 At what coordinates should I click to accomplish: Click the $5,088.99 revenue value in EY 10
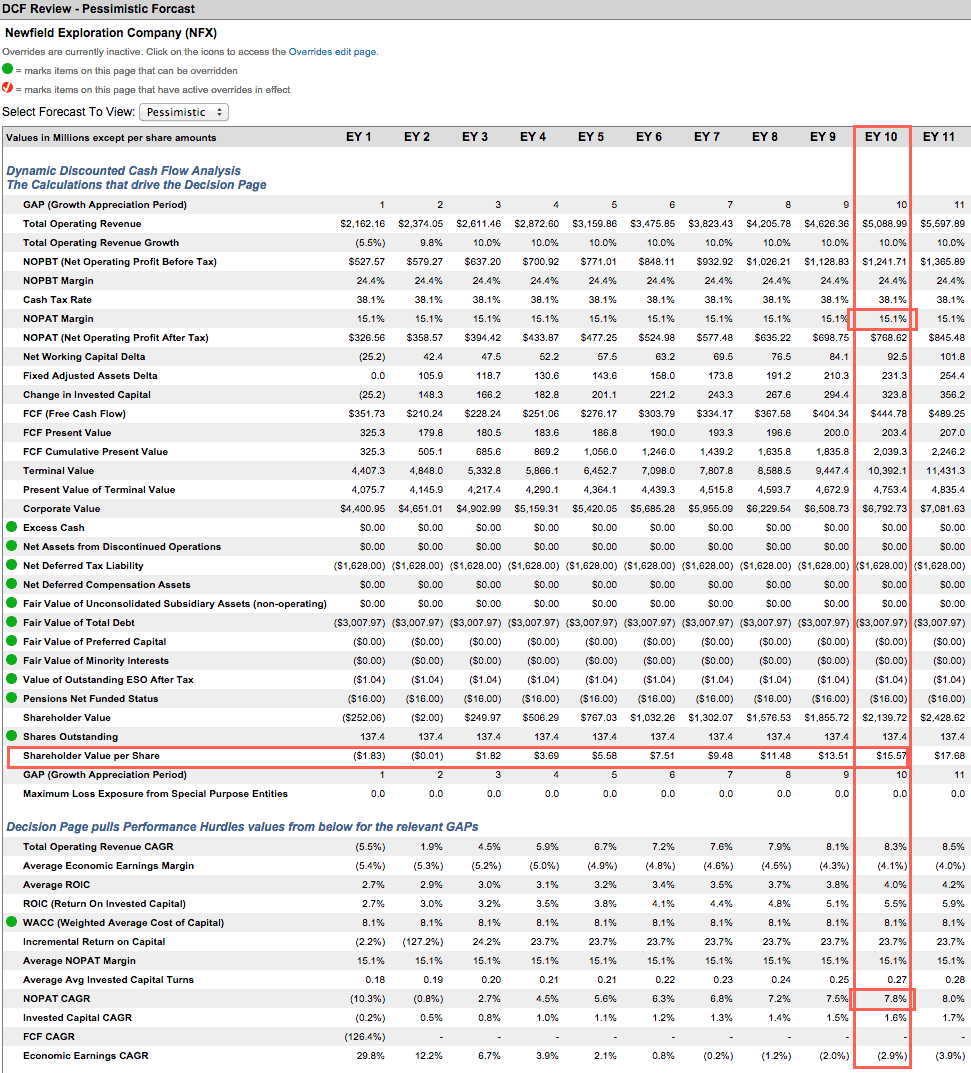(x=885, y=224)
